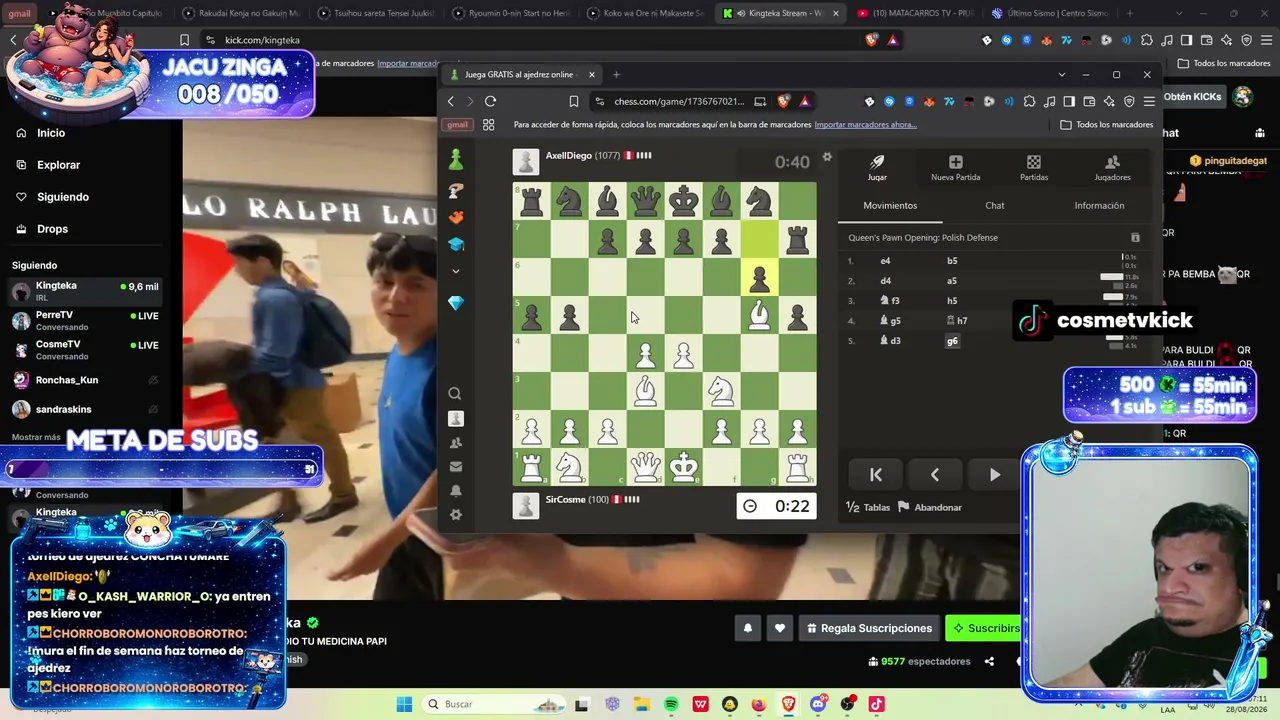Go back in the chess.com browser window
The image size is (1280, 720).
(x=451, y=101)
